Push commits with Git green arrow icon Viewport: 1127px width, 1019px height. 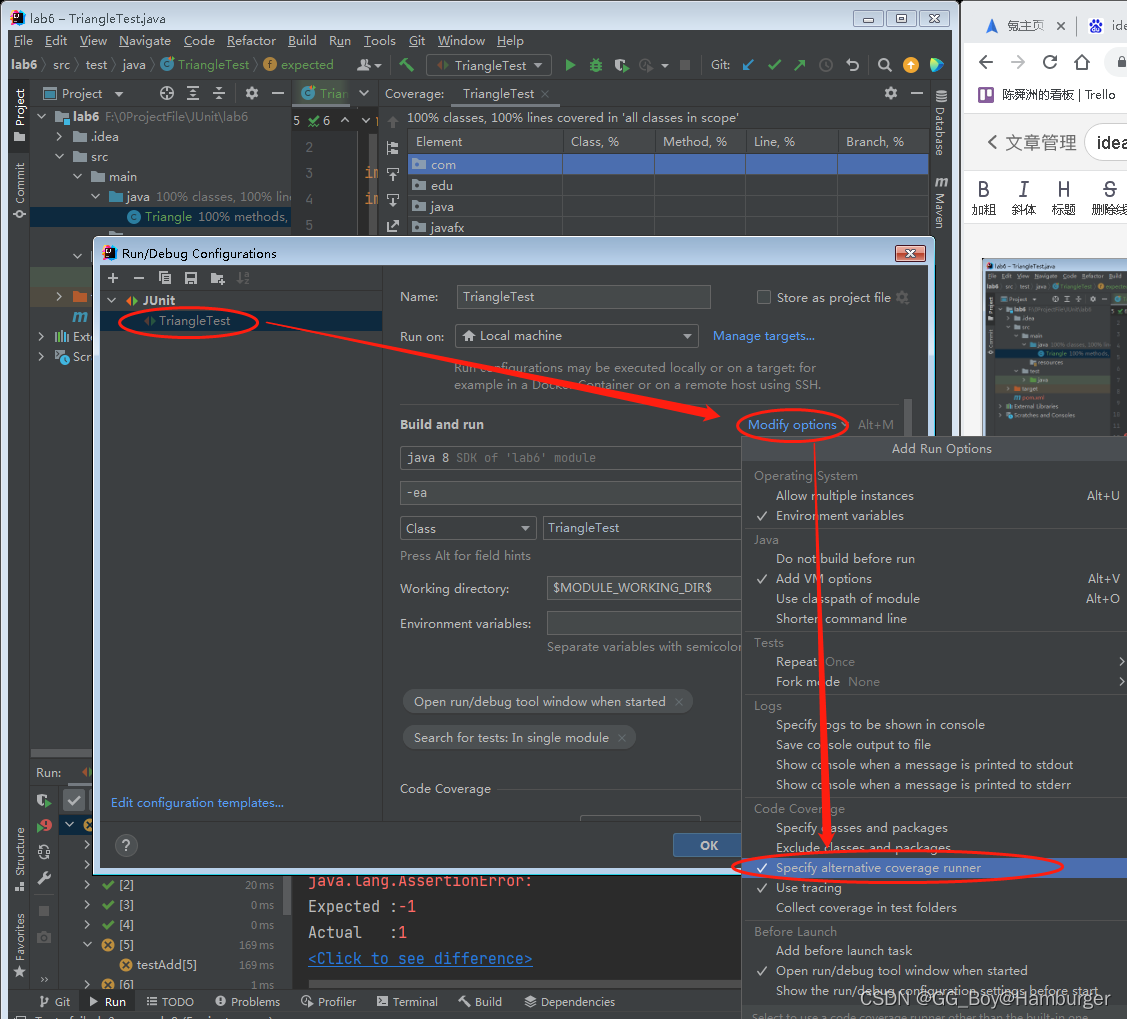click(x=799, y=65)
